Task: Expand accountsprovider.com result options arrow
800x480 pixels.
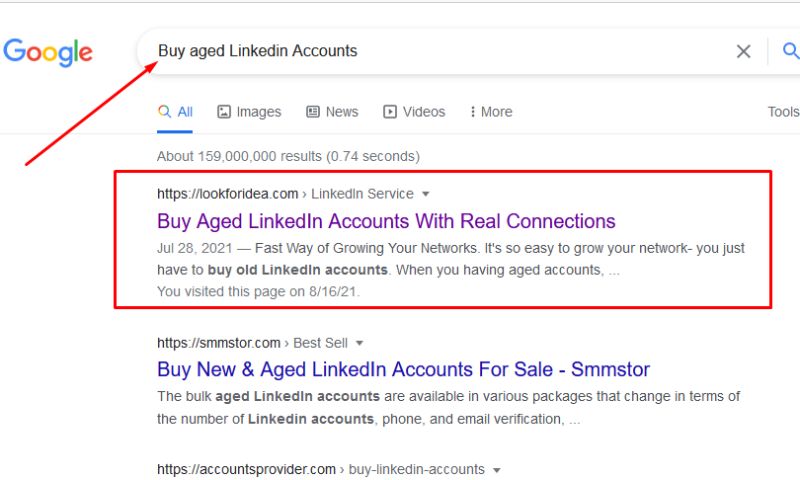Action: point(497,469)
